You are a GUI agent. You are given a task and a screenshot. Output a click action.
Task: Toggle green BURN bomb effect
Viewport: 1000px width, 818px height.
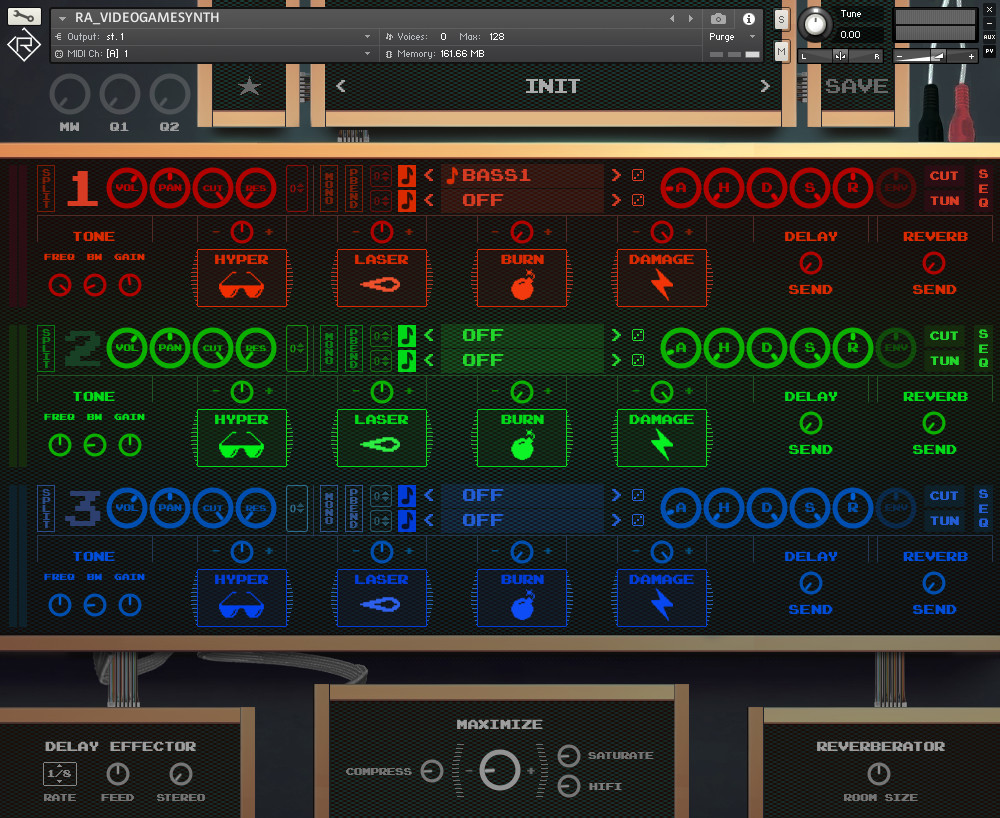522,438
